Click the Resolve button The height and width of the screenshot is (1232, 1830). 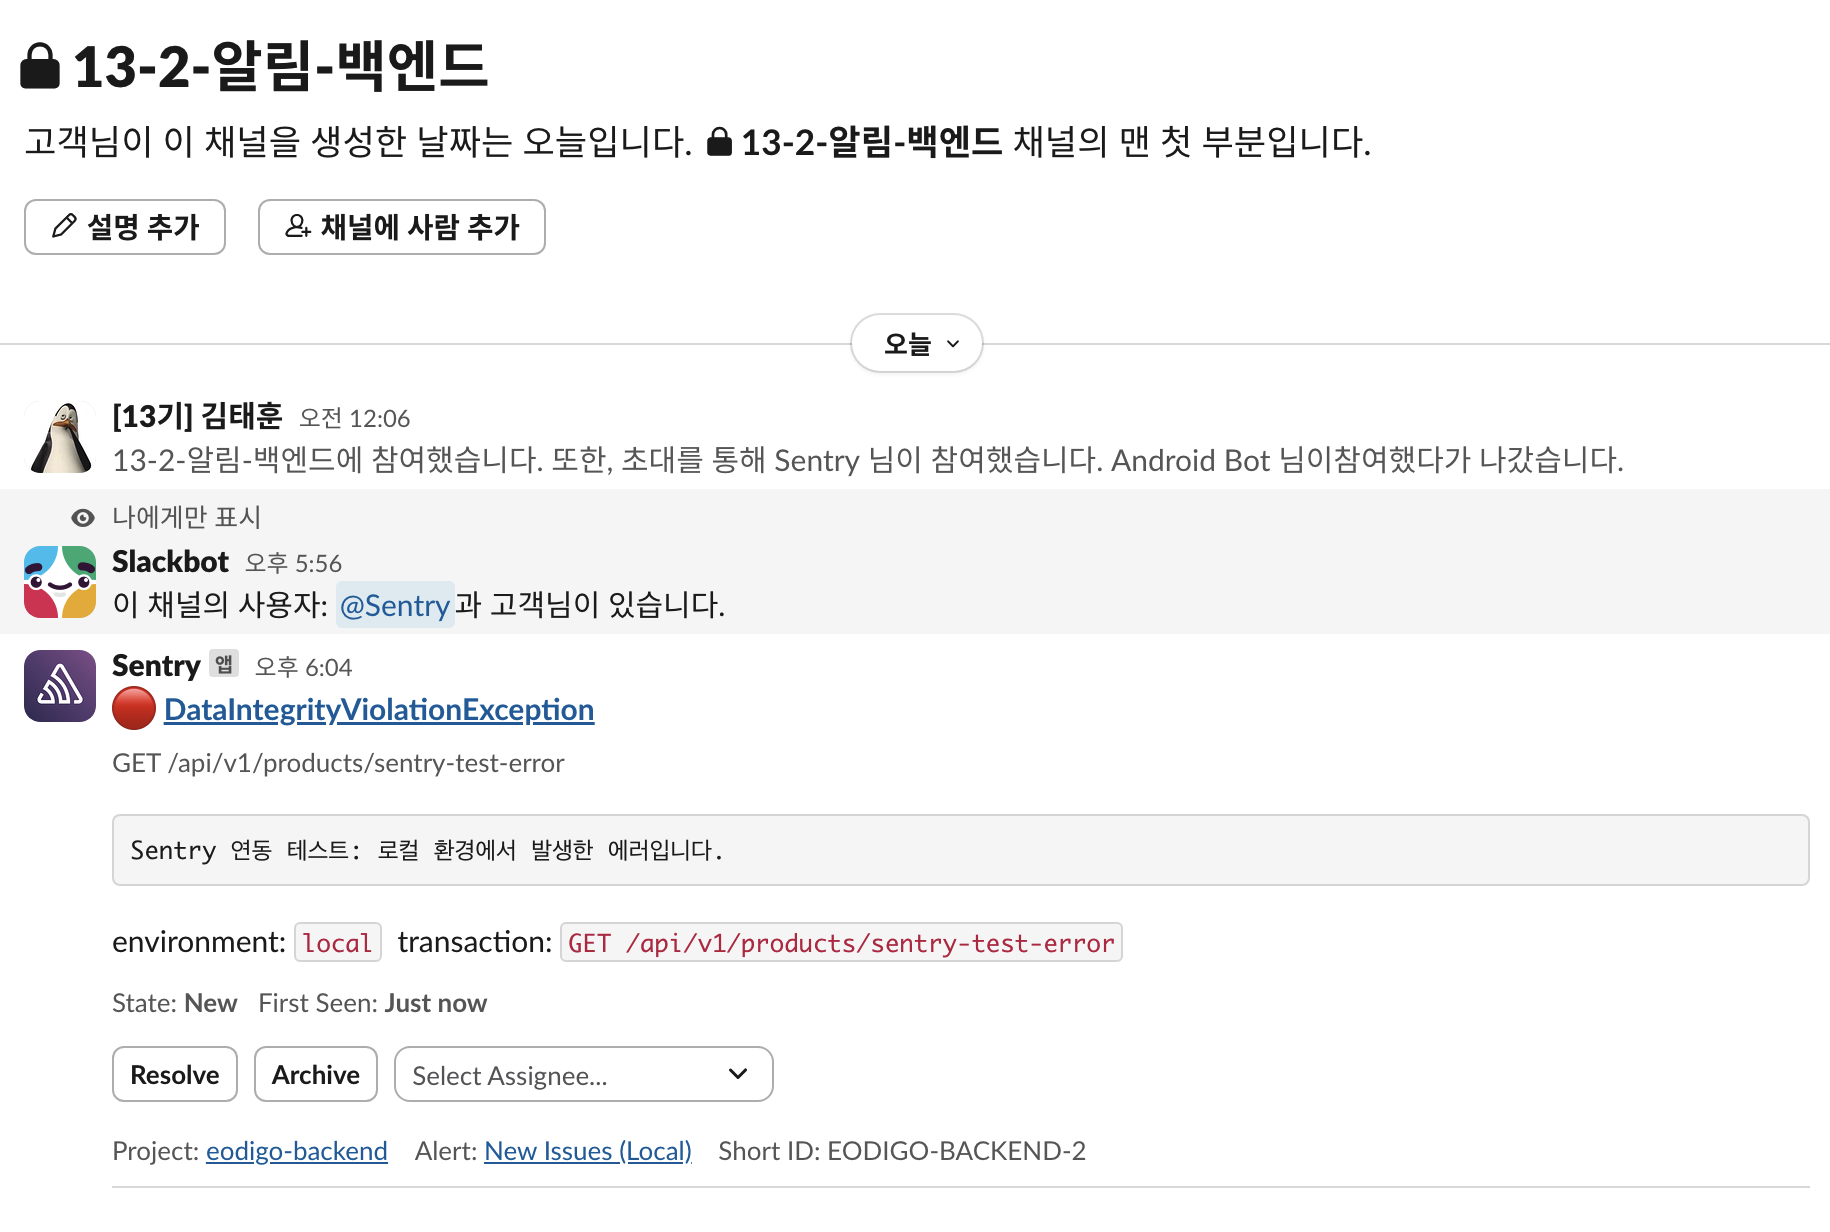pos(175,1074)
